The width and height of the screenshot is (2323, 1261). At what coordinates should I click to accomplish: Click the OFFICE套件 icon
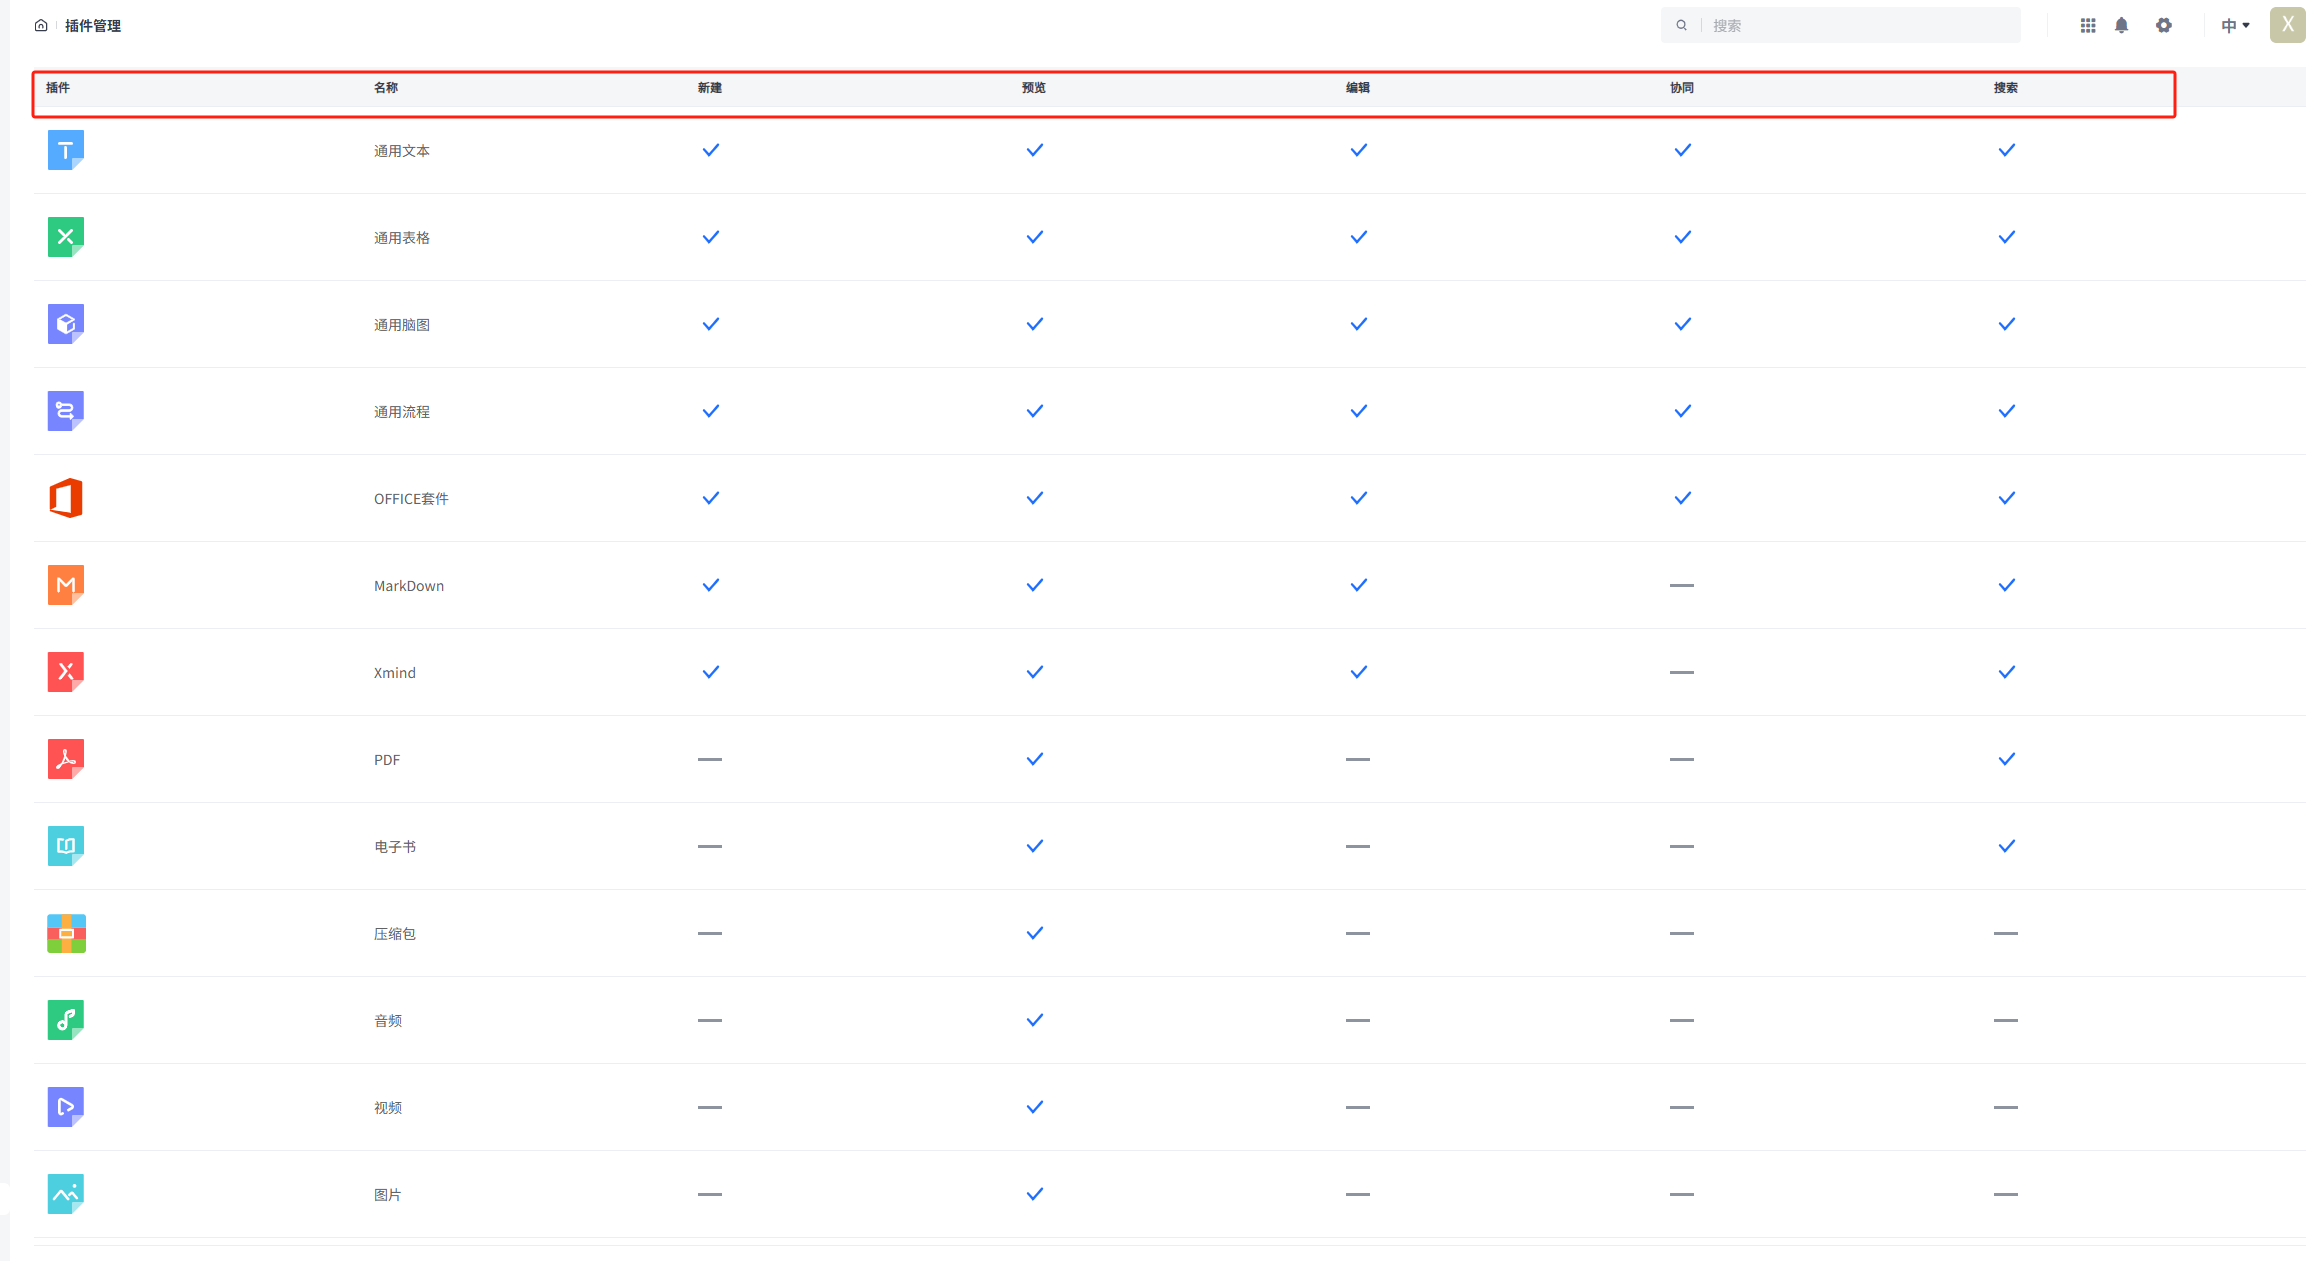[66, 498]
